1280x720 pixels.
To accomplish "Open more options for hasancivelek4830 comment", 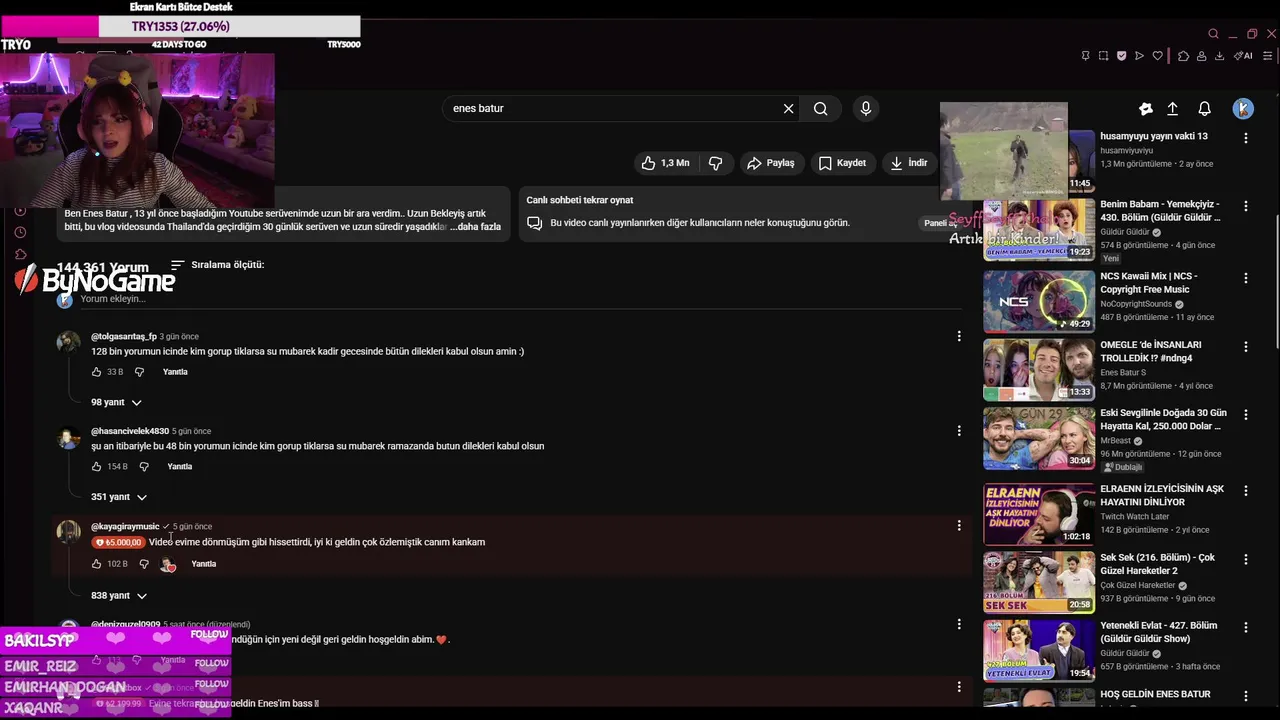I will tap(959, 431).
